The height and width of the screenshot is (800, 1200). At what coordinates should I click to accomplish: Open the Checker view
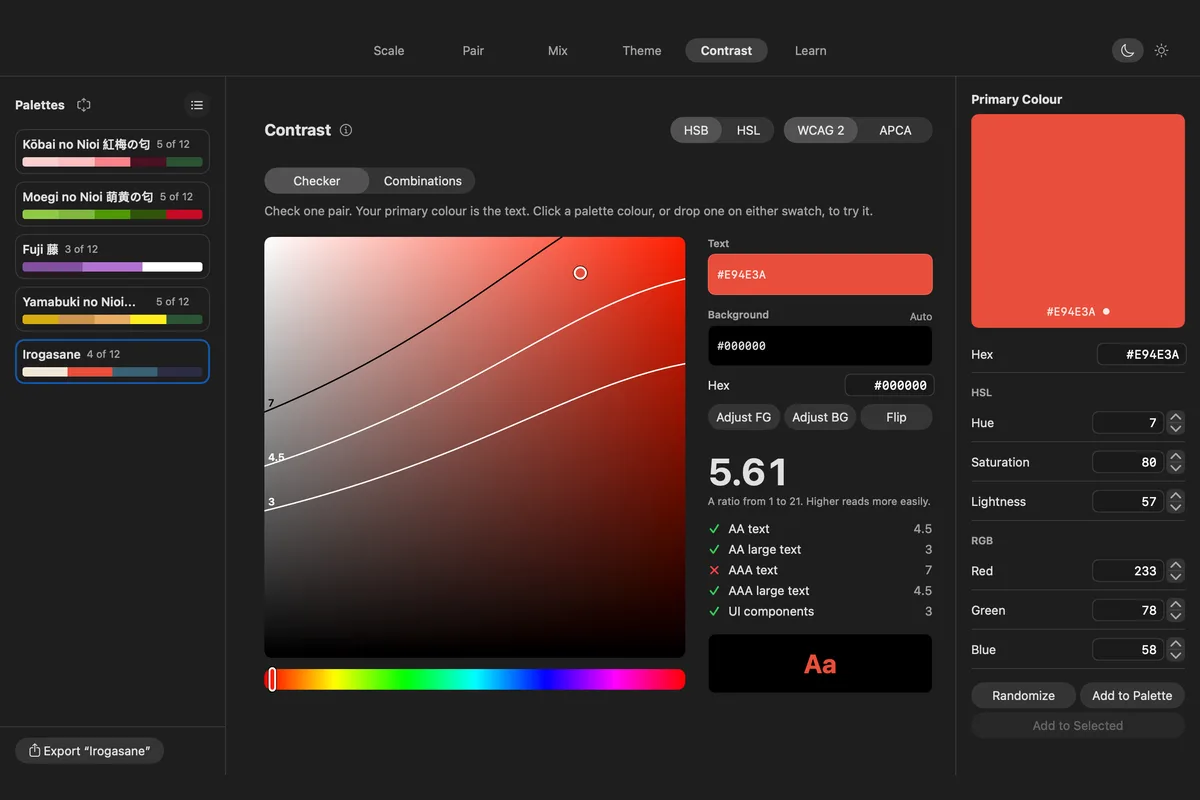(x=317, y=181)
